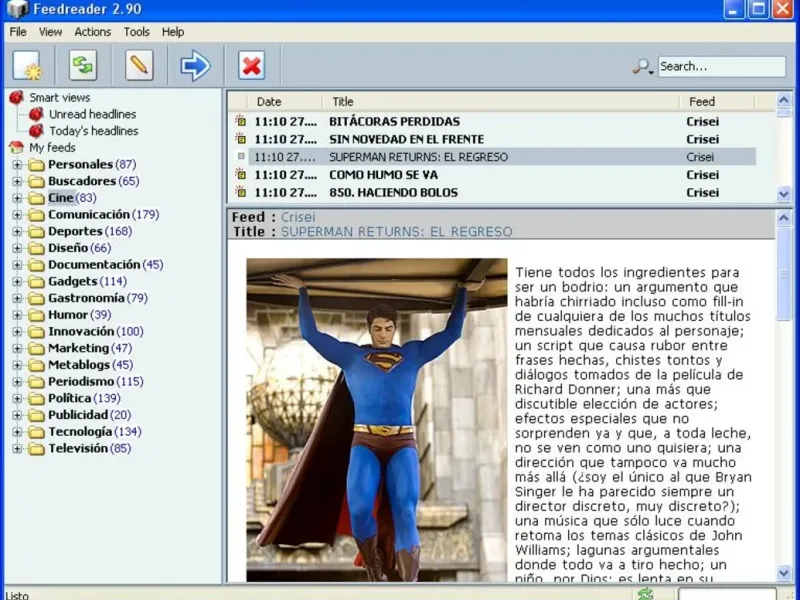Click the Política folder icon
Image resolution: width=800 pixels, height=600 pixels.
[x=36, y=398]
